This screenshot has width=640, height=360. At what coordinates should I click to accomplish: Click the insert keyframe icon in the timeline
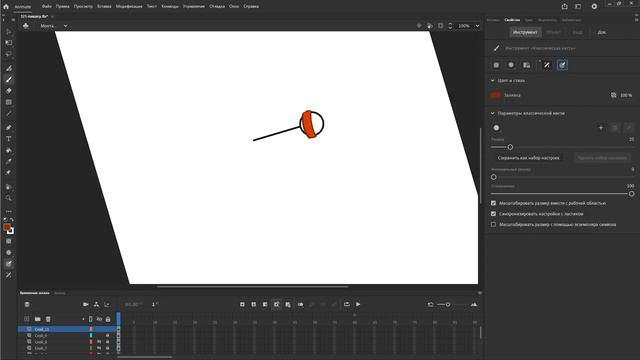pos(242,304)
